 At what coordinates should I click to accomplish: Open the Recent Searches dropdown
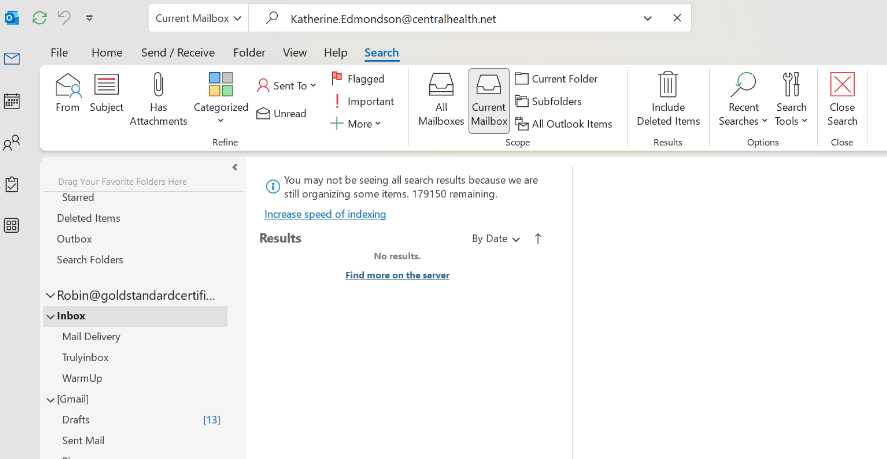pos(743,99)
